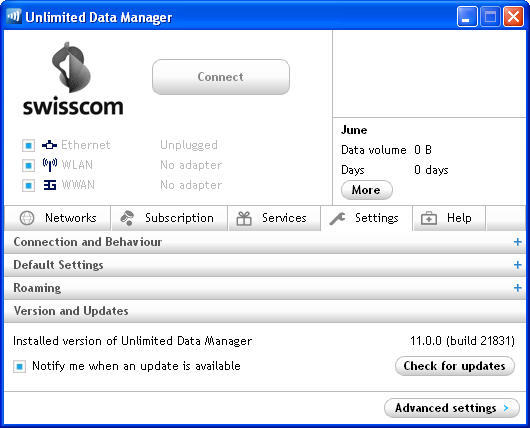Click the wrench icon on Settings tab

click(x=337, y=218)
